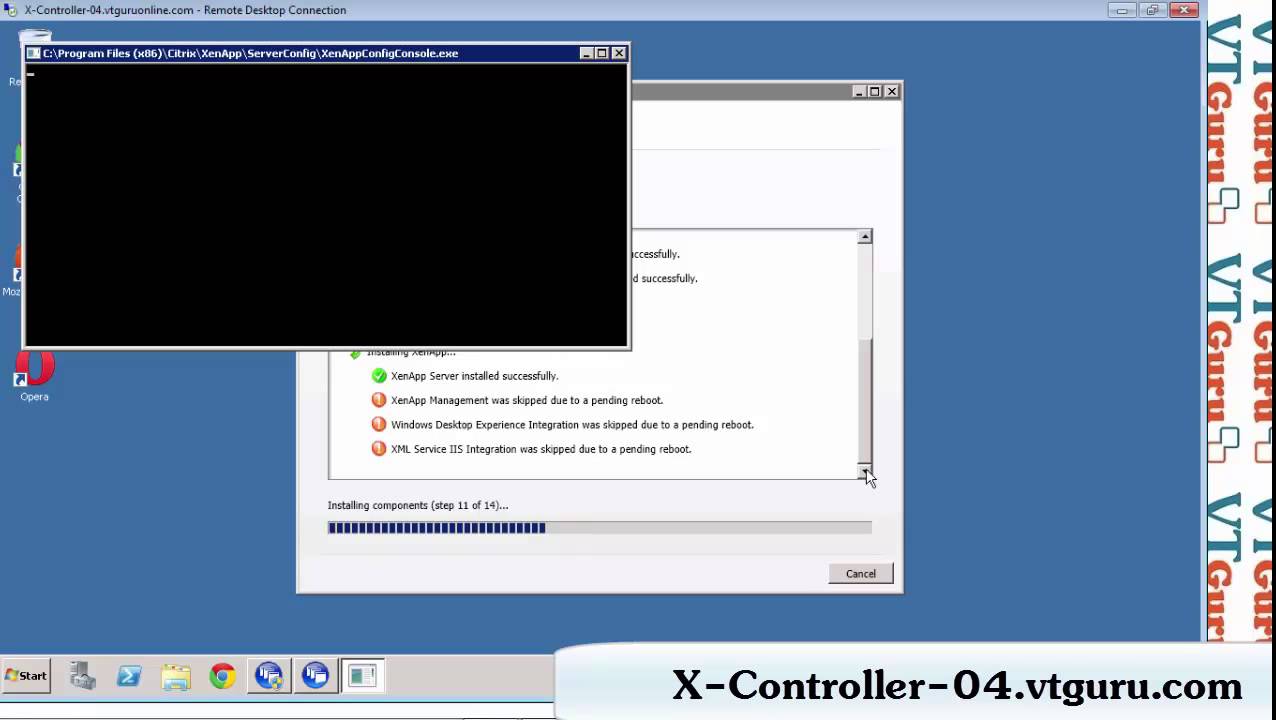Select 'Windows Desktop Experience Integration was skipped' line

coord(572,425)
